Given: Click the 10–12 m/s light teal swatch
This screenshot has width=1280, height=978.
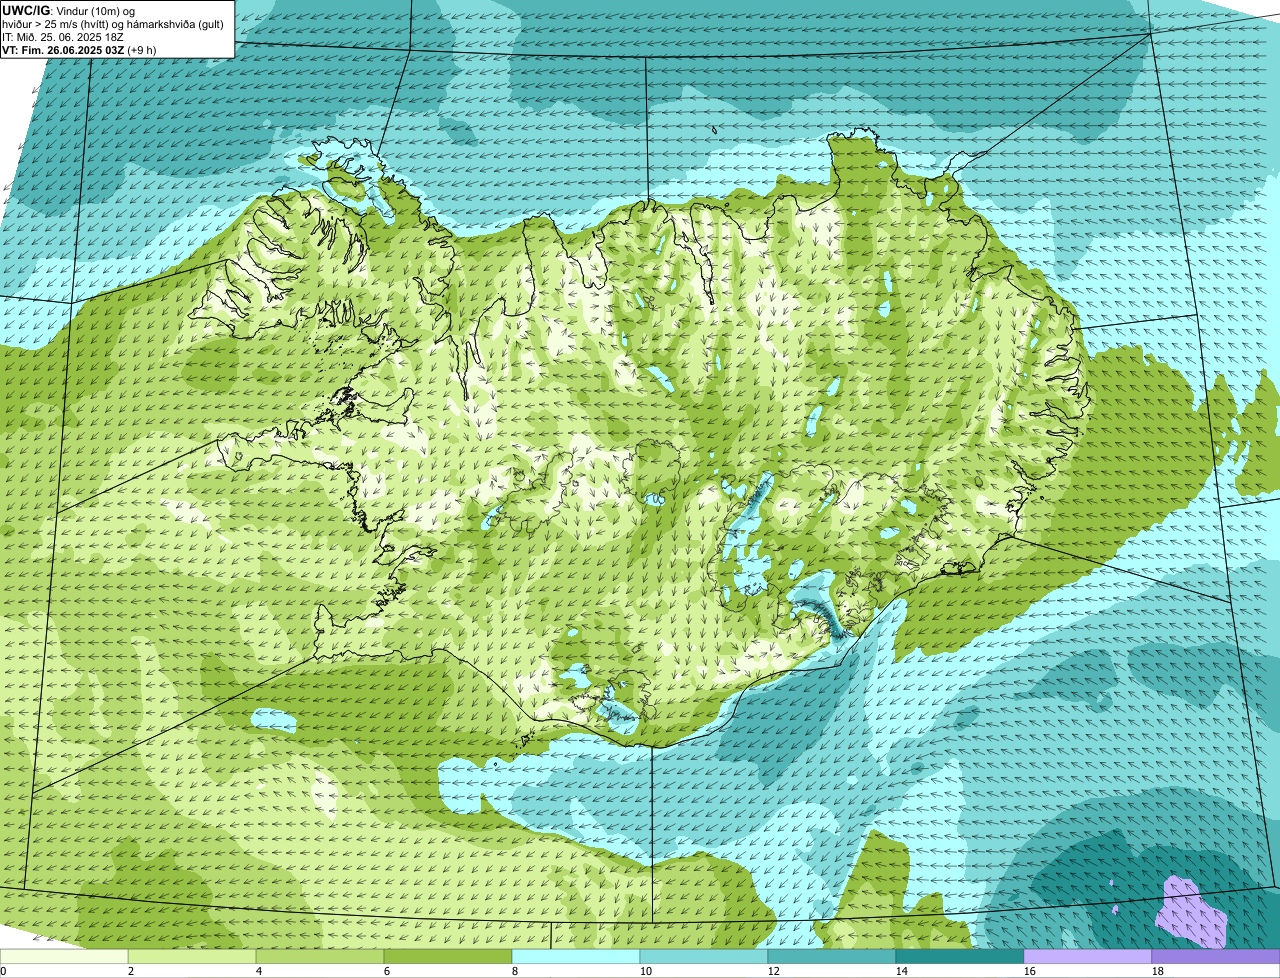Looking at the screenshot, I should 704,957.
